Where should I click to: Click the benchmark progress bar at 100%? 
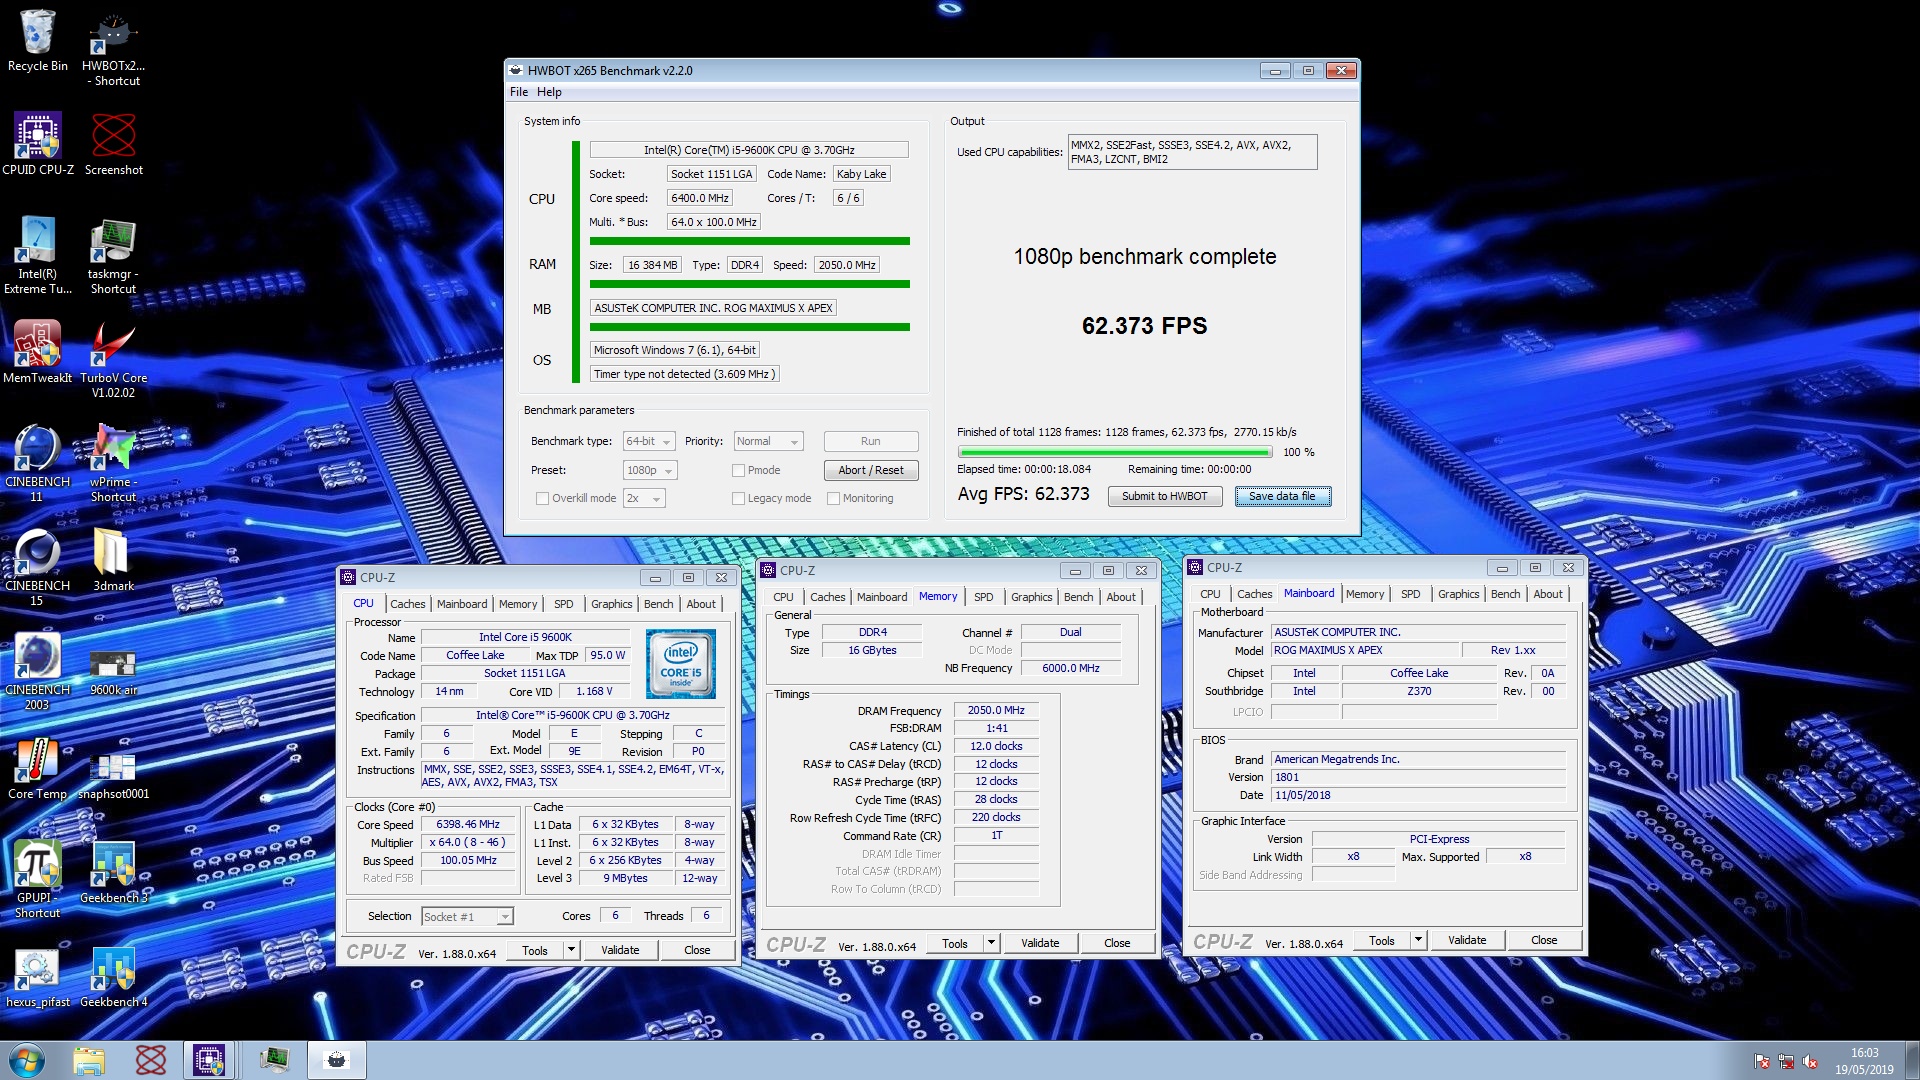pos(1115,453)
